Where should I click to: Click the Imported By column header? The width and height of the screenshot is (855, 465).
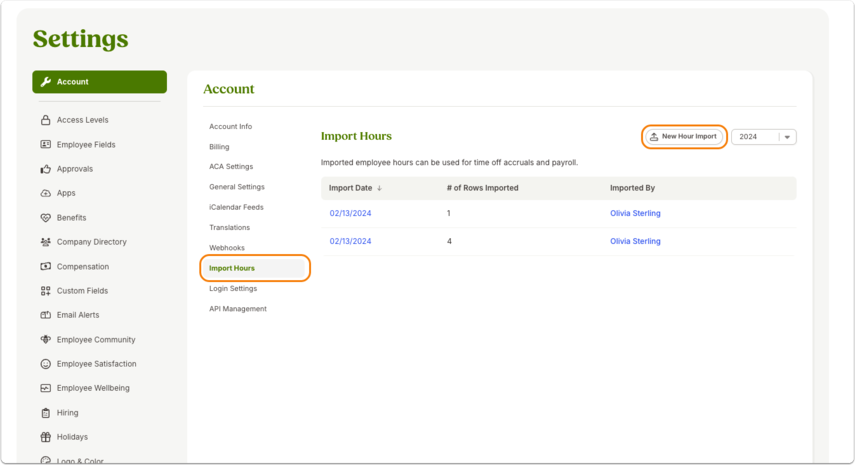(633, 188)
